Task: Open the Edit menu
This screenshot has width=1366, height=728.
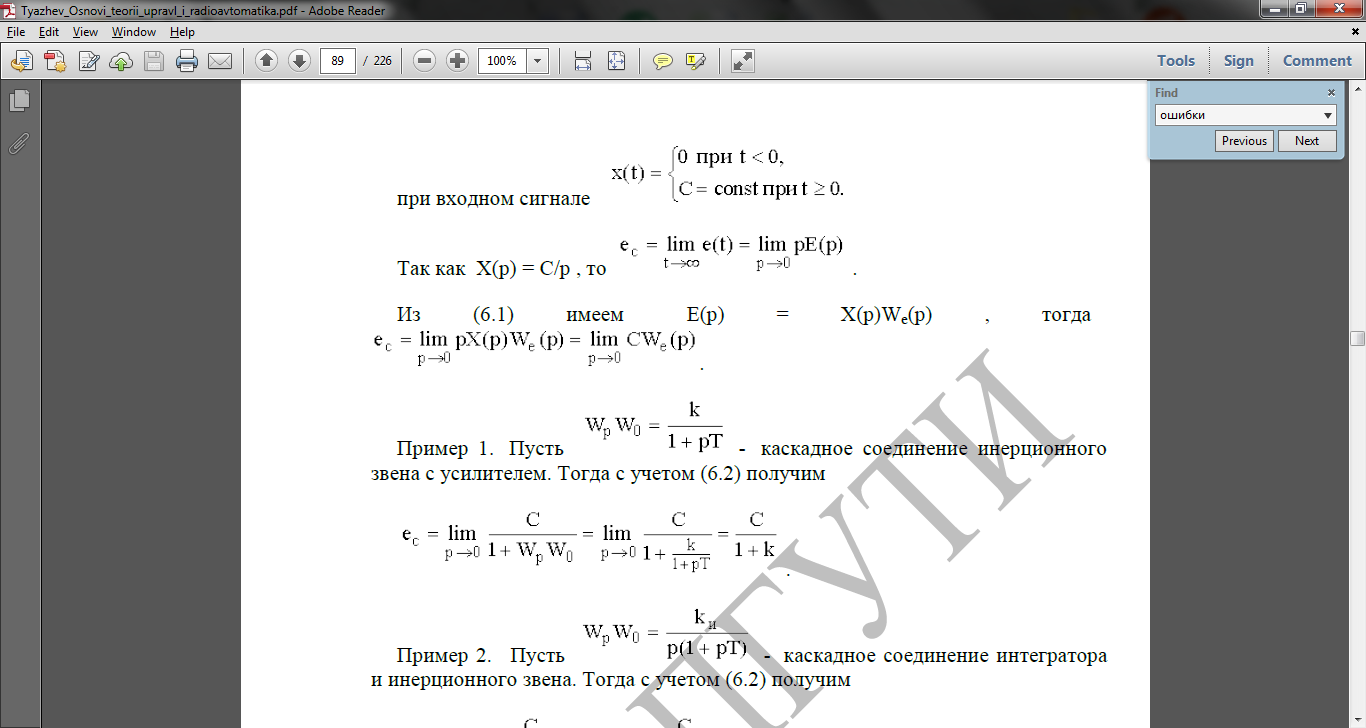Action: tap(49, 32)
